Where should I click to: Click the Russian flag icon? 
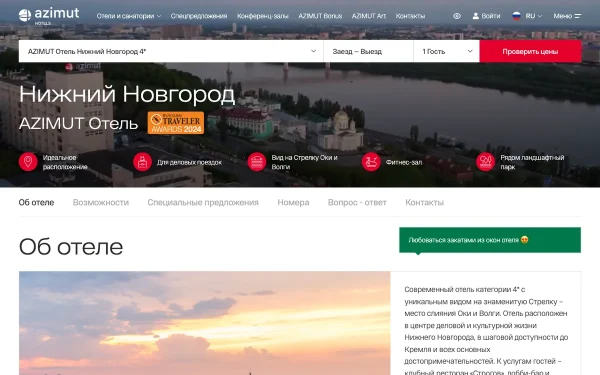tap(516, 16)
